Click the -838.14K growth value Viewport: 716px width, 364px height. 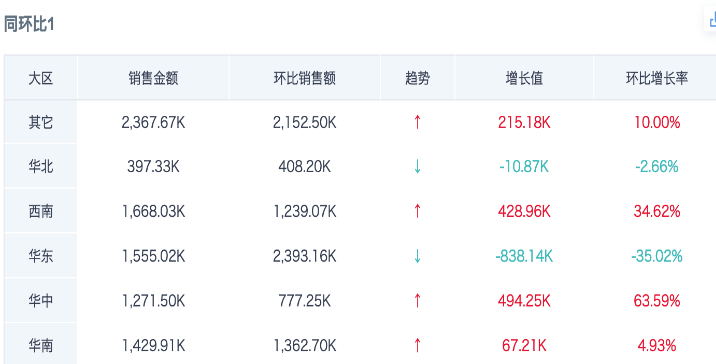point(524,256)
